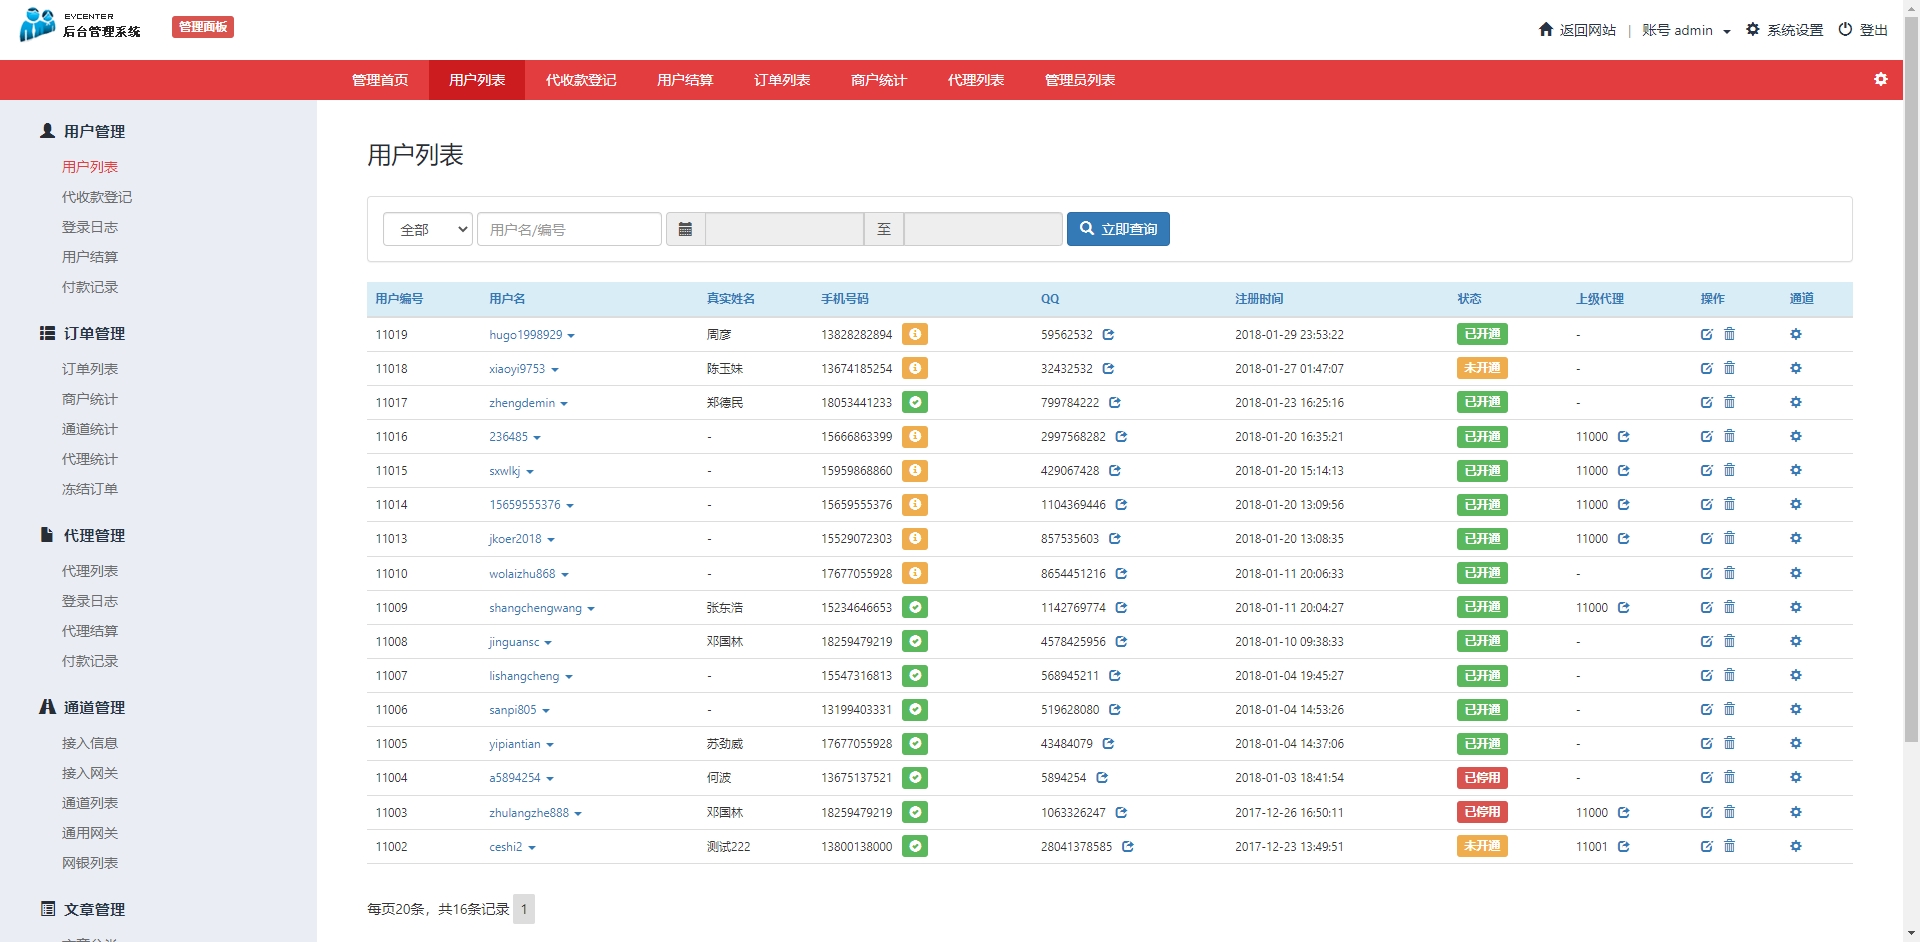Click the delete icon for user ceshi2

[x=1729, y=846]
